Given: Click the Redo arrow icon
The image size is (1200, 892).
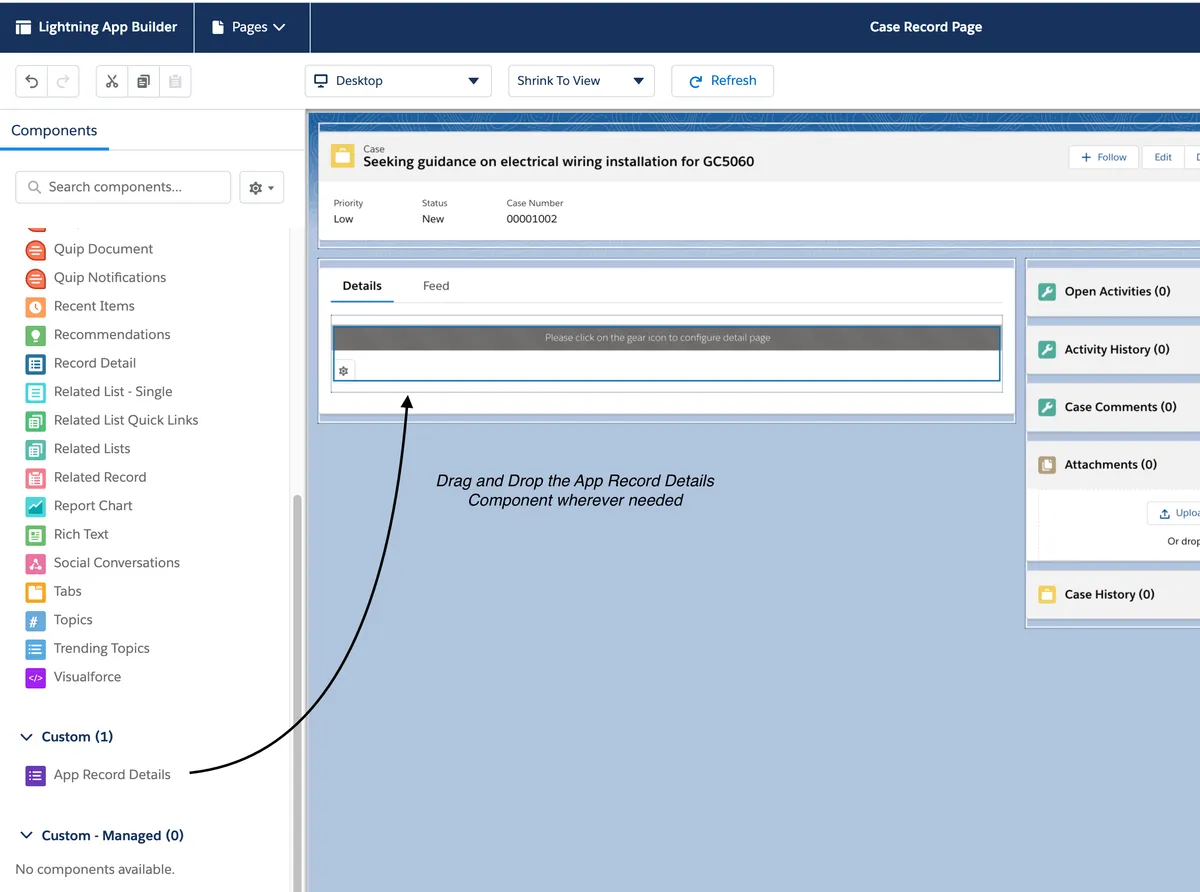Looking at the screenshot, I should tap(62, 81).
